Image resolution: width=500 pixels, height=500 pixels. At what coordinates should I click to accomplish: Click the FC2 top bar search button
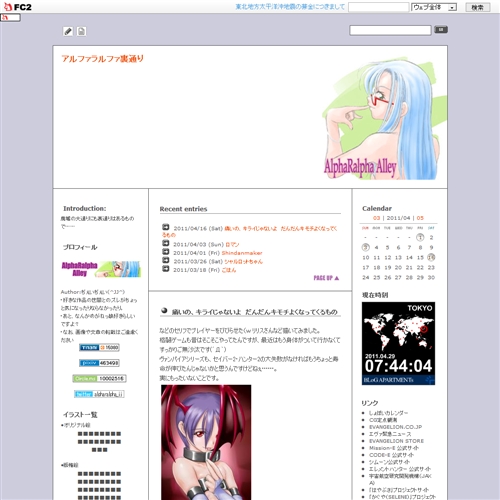point(477,7)
